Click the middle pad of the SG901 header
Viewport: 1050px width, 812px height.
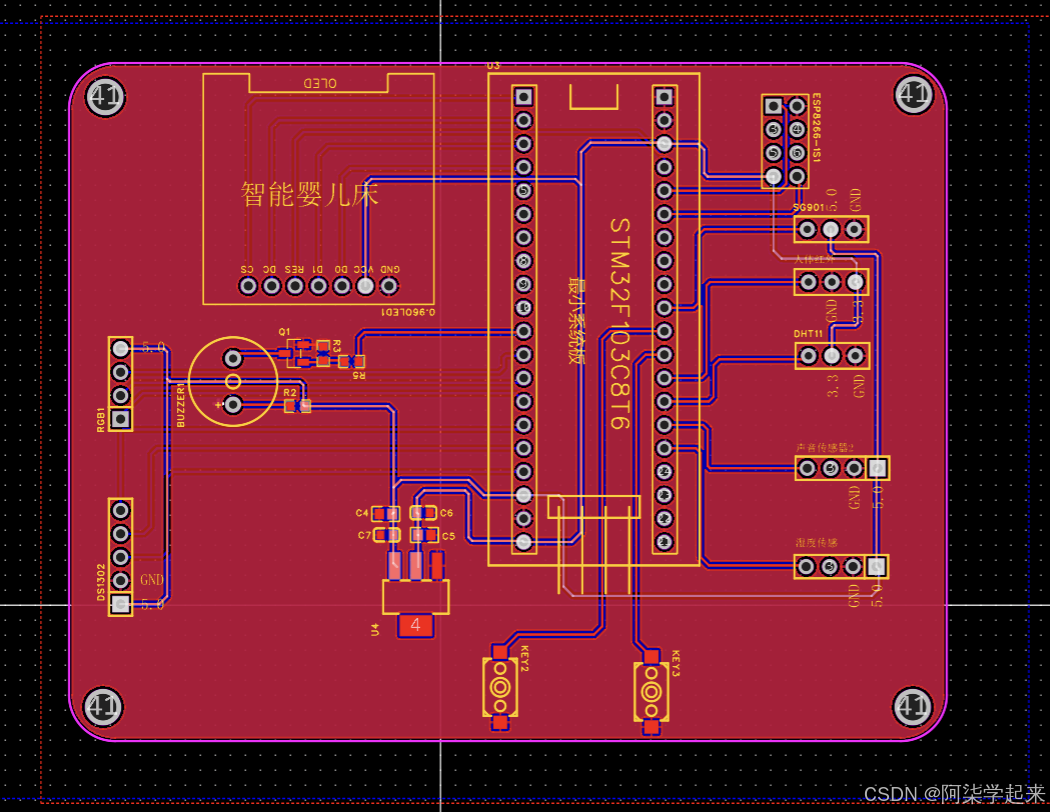tap(831, 230)
